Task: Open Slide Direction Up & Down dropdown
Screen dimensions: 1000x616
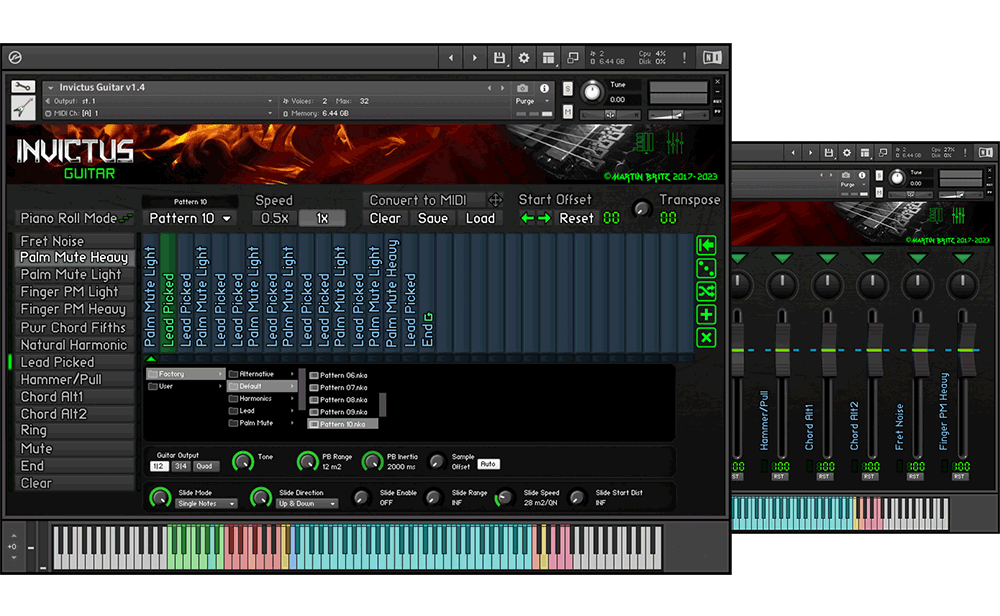Action: coord(307,504)
